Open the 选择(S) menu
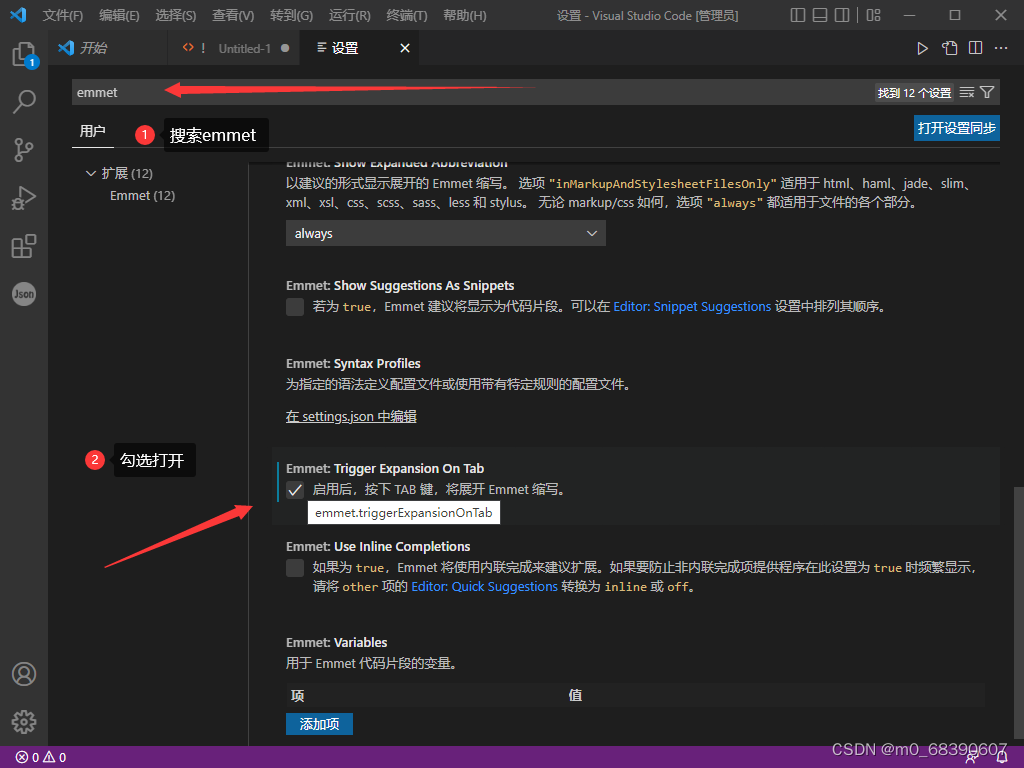 click(x=176, y=15)
